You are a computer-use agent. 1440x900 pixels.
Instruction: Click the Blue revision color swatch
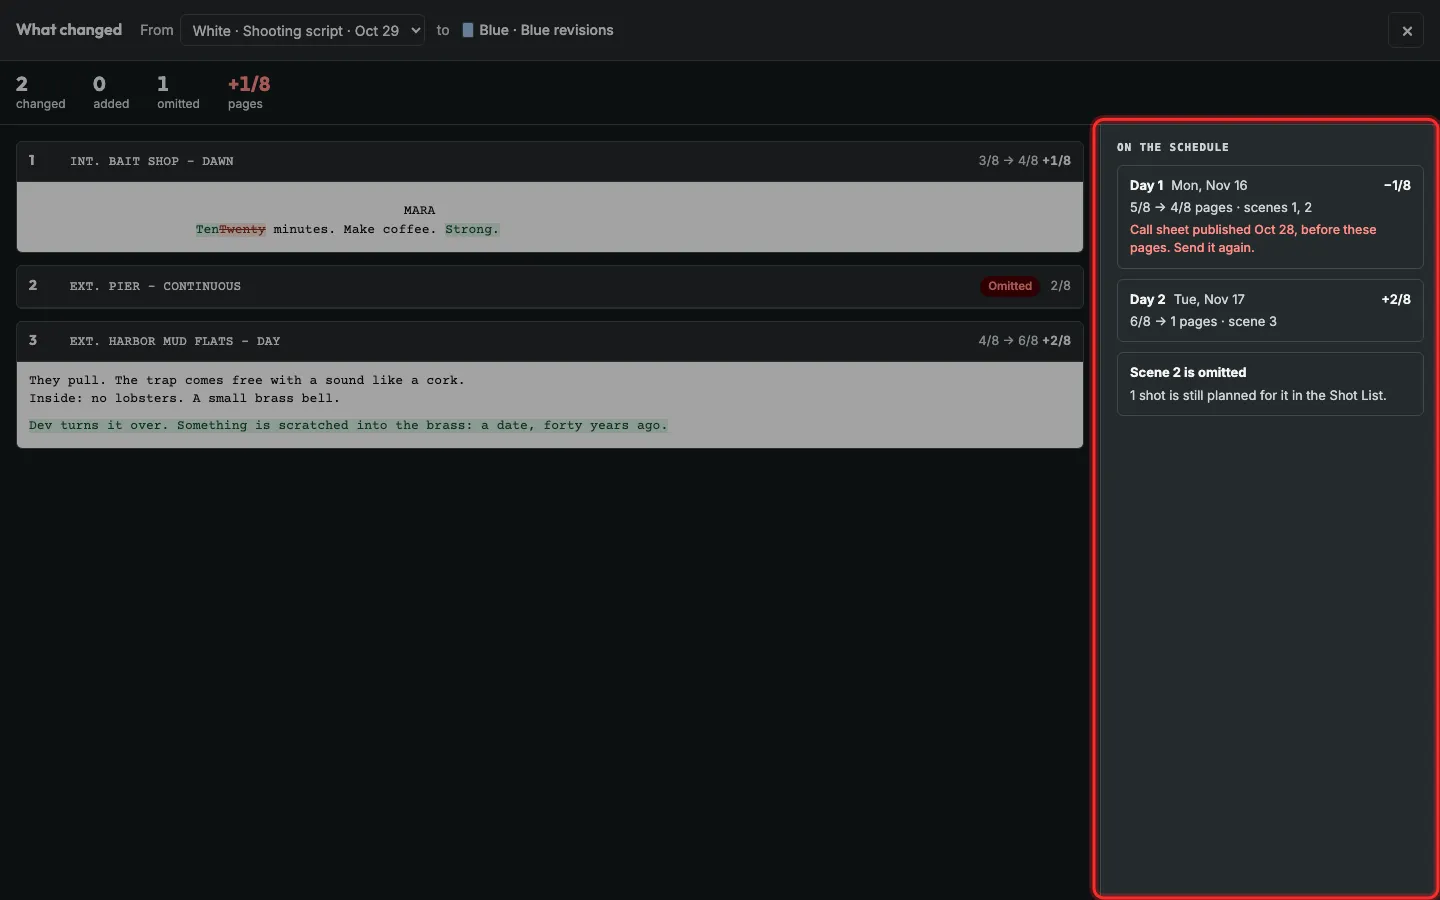[x=467, y=30]
